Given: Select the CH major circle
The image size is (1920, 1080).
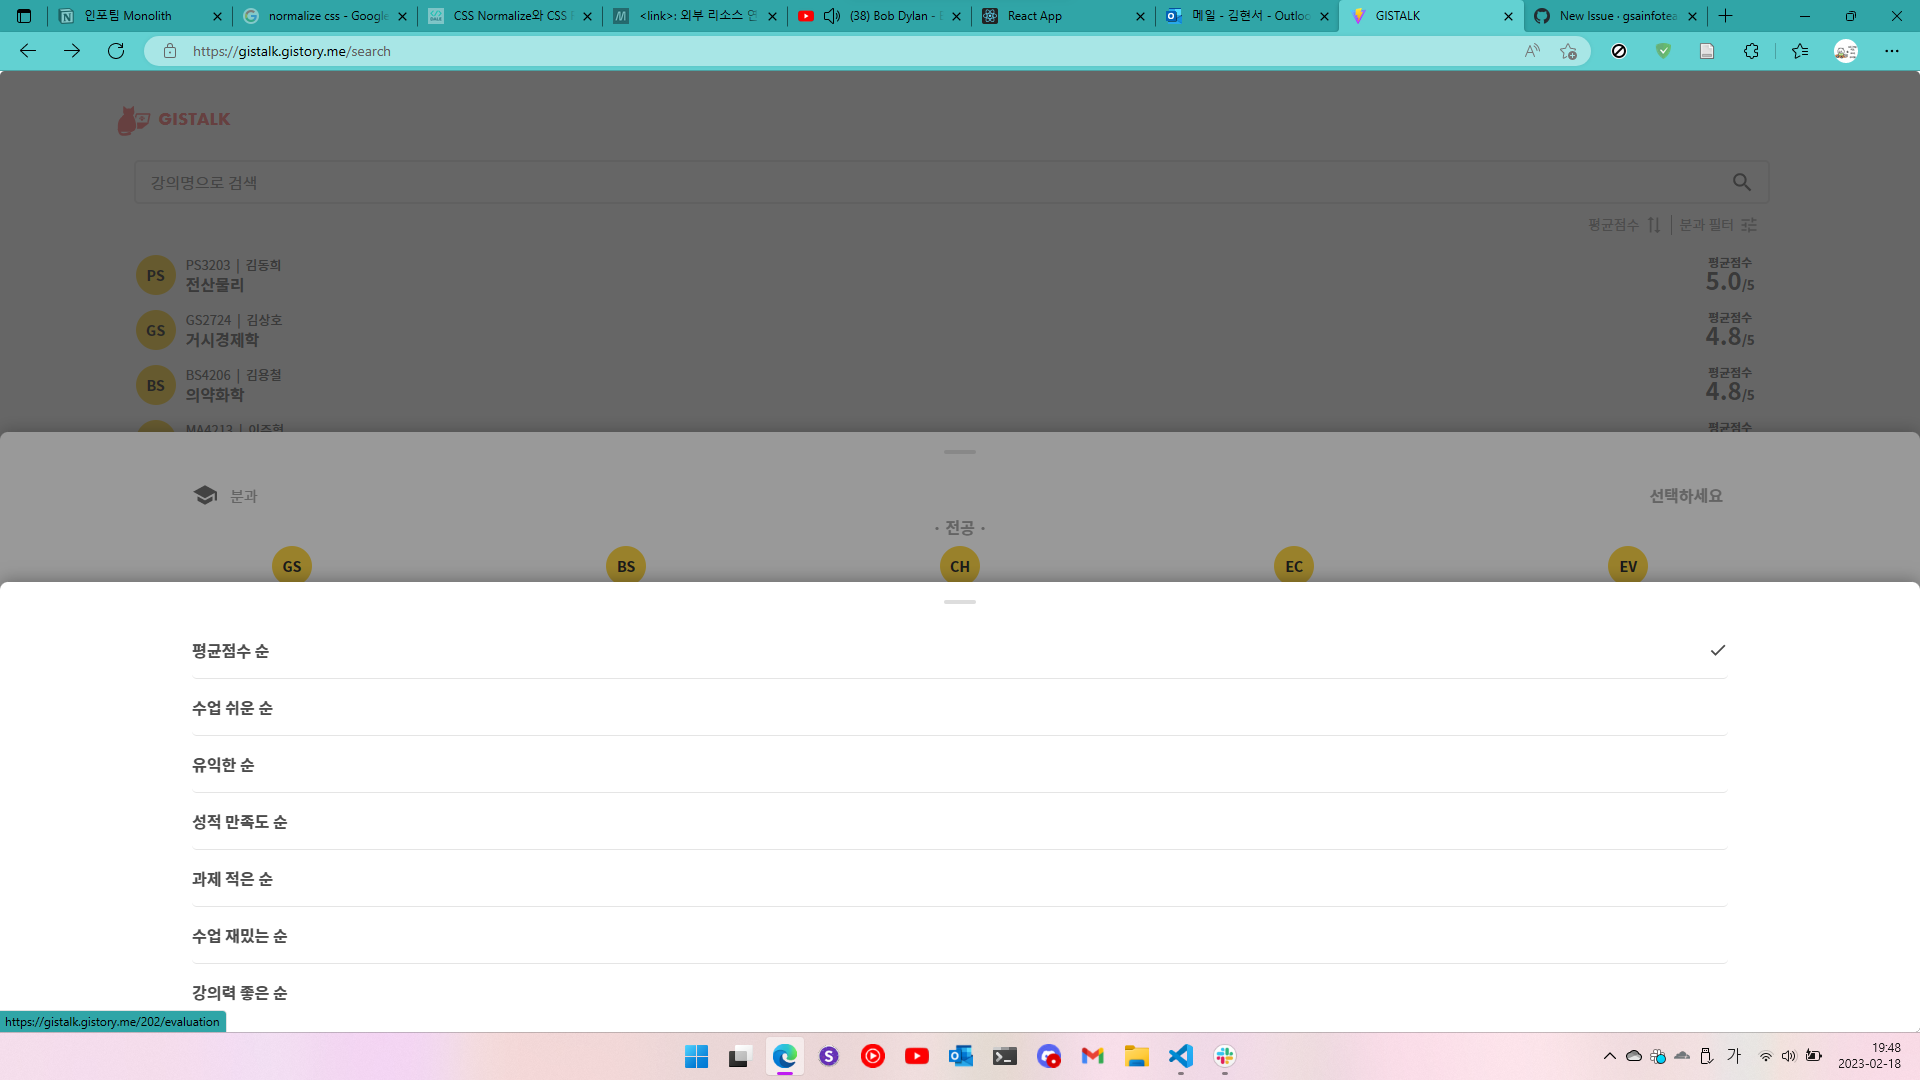Looking at the screenshot, I should pos(959,565).
